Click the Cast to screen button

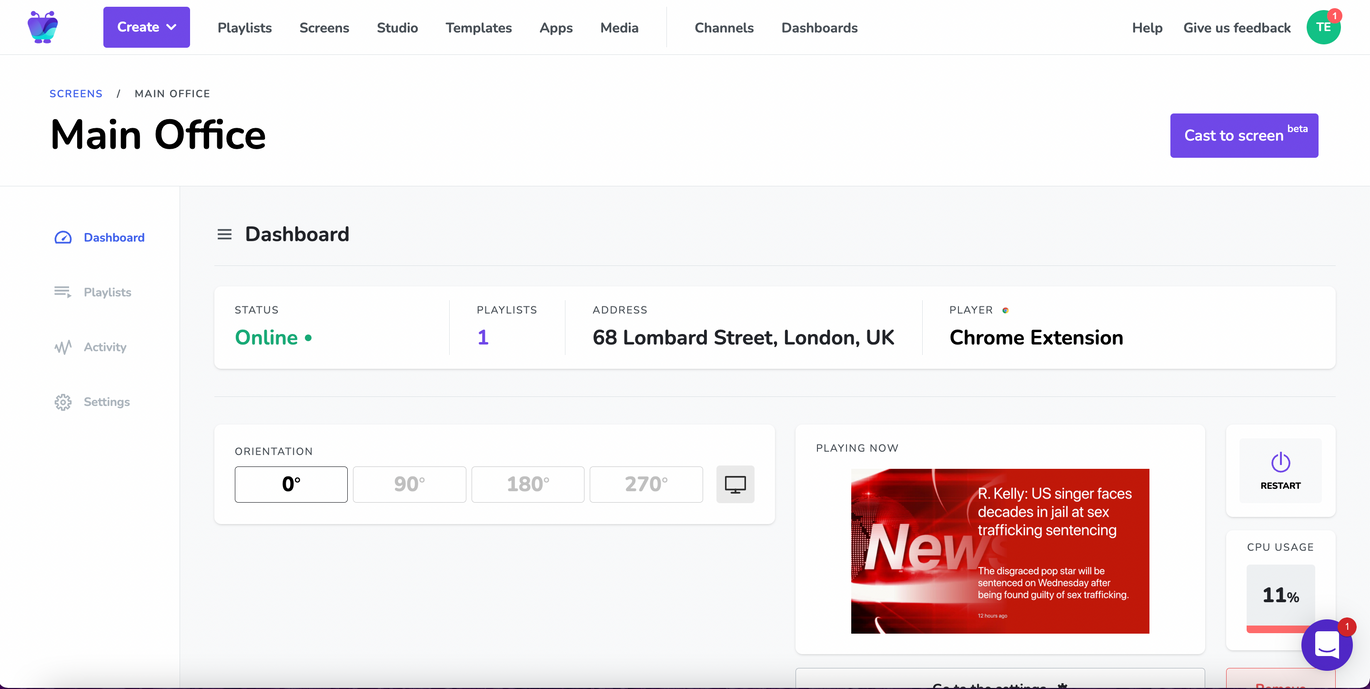[1243, 135]
